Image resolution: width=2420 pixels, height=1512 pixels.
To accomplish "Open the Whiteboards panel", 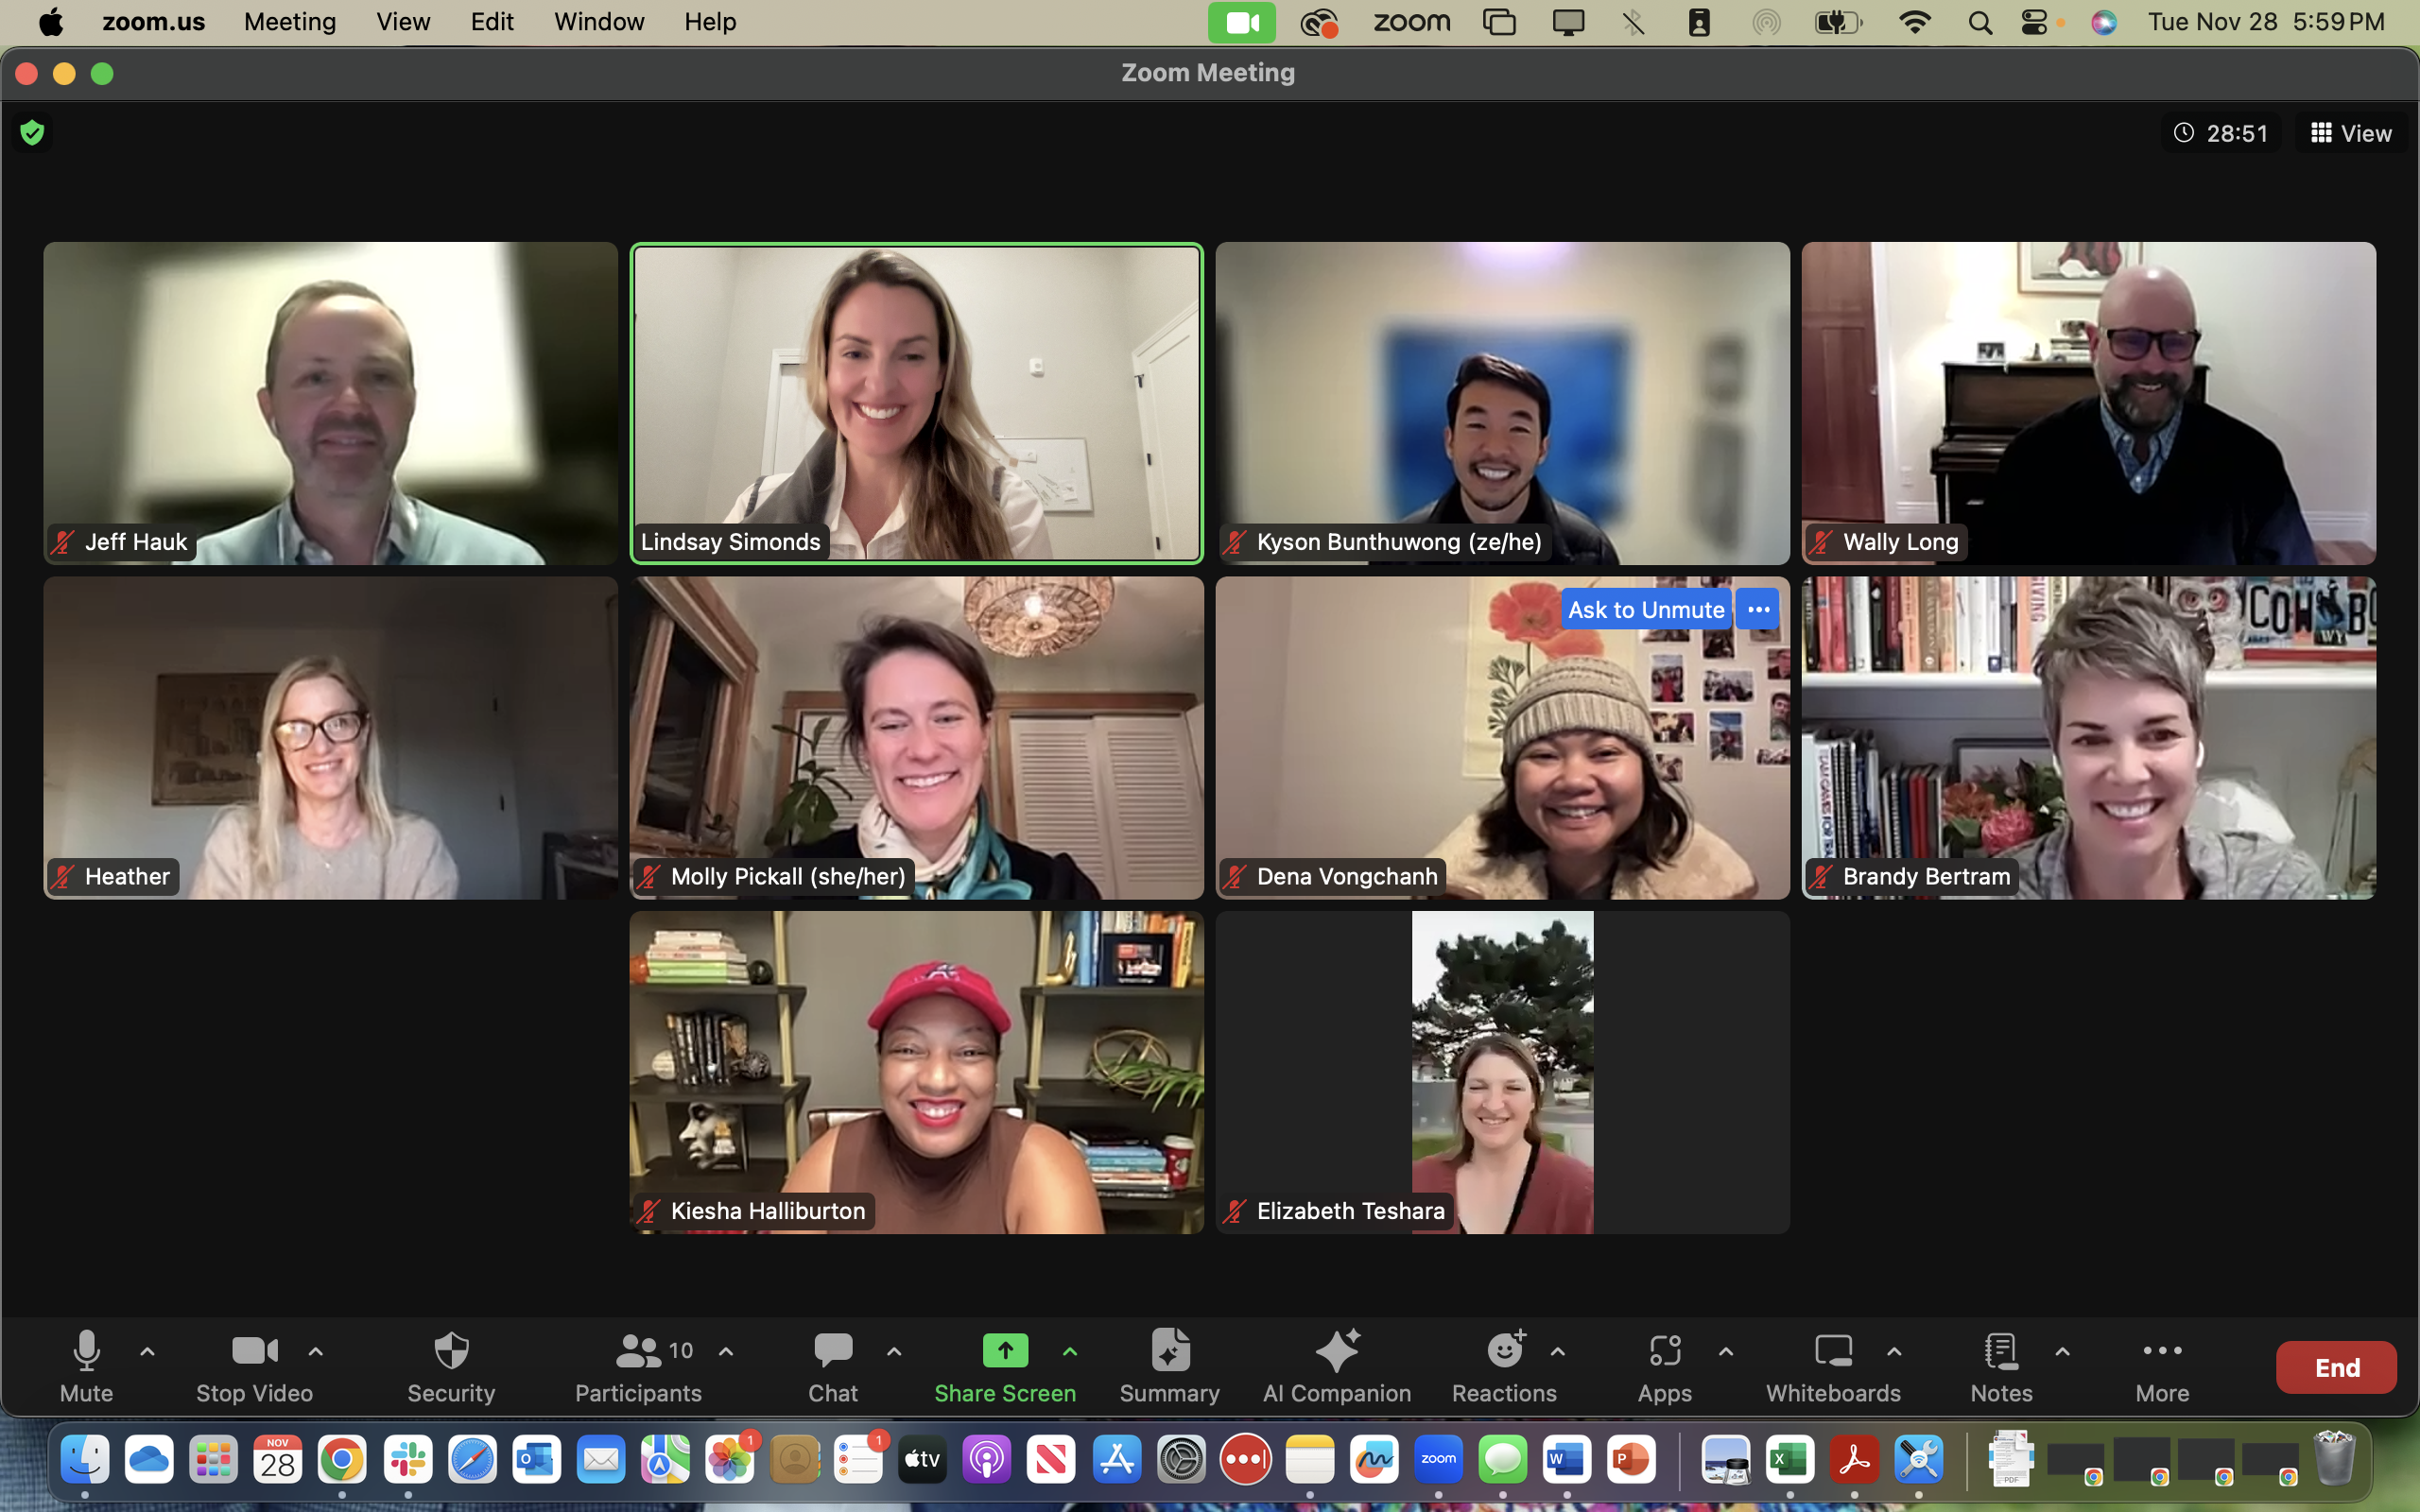I will click(x=1833, y=1367).
